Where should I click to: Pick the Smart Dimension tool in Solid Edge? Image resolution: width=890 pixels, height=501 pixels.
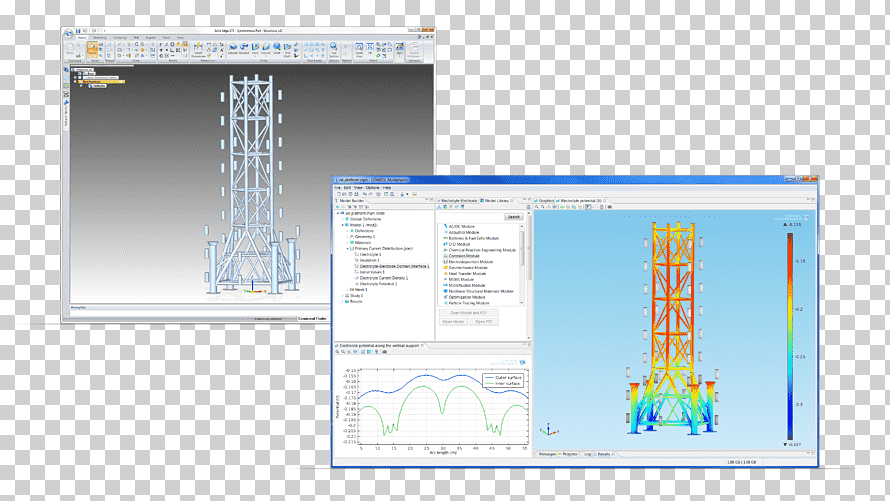pos(198,50)
